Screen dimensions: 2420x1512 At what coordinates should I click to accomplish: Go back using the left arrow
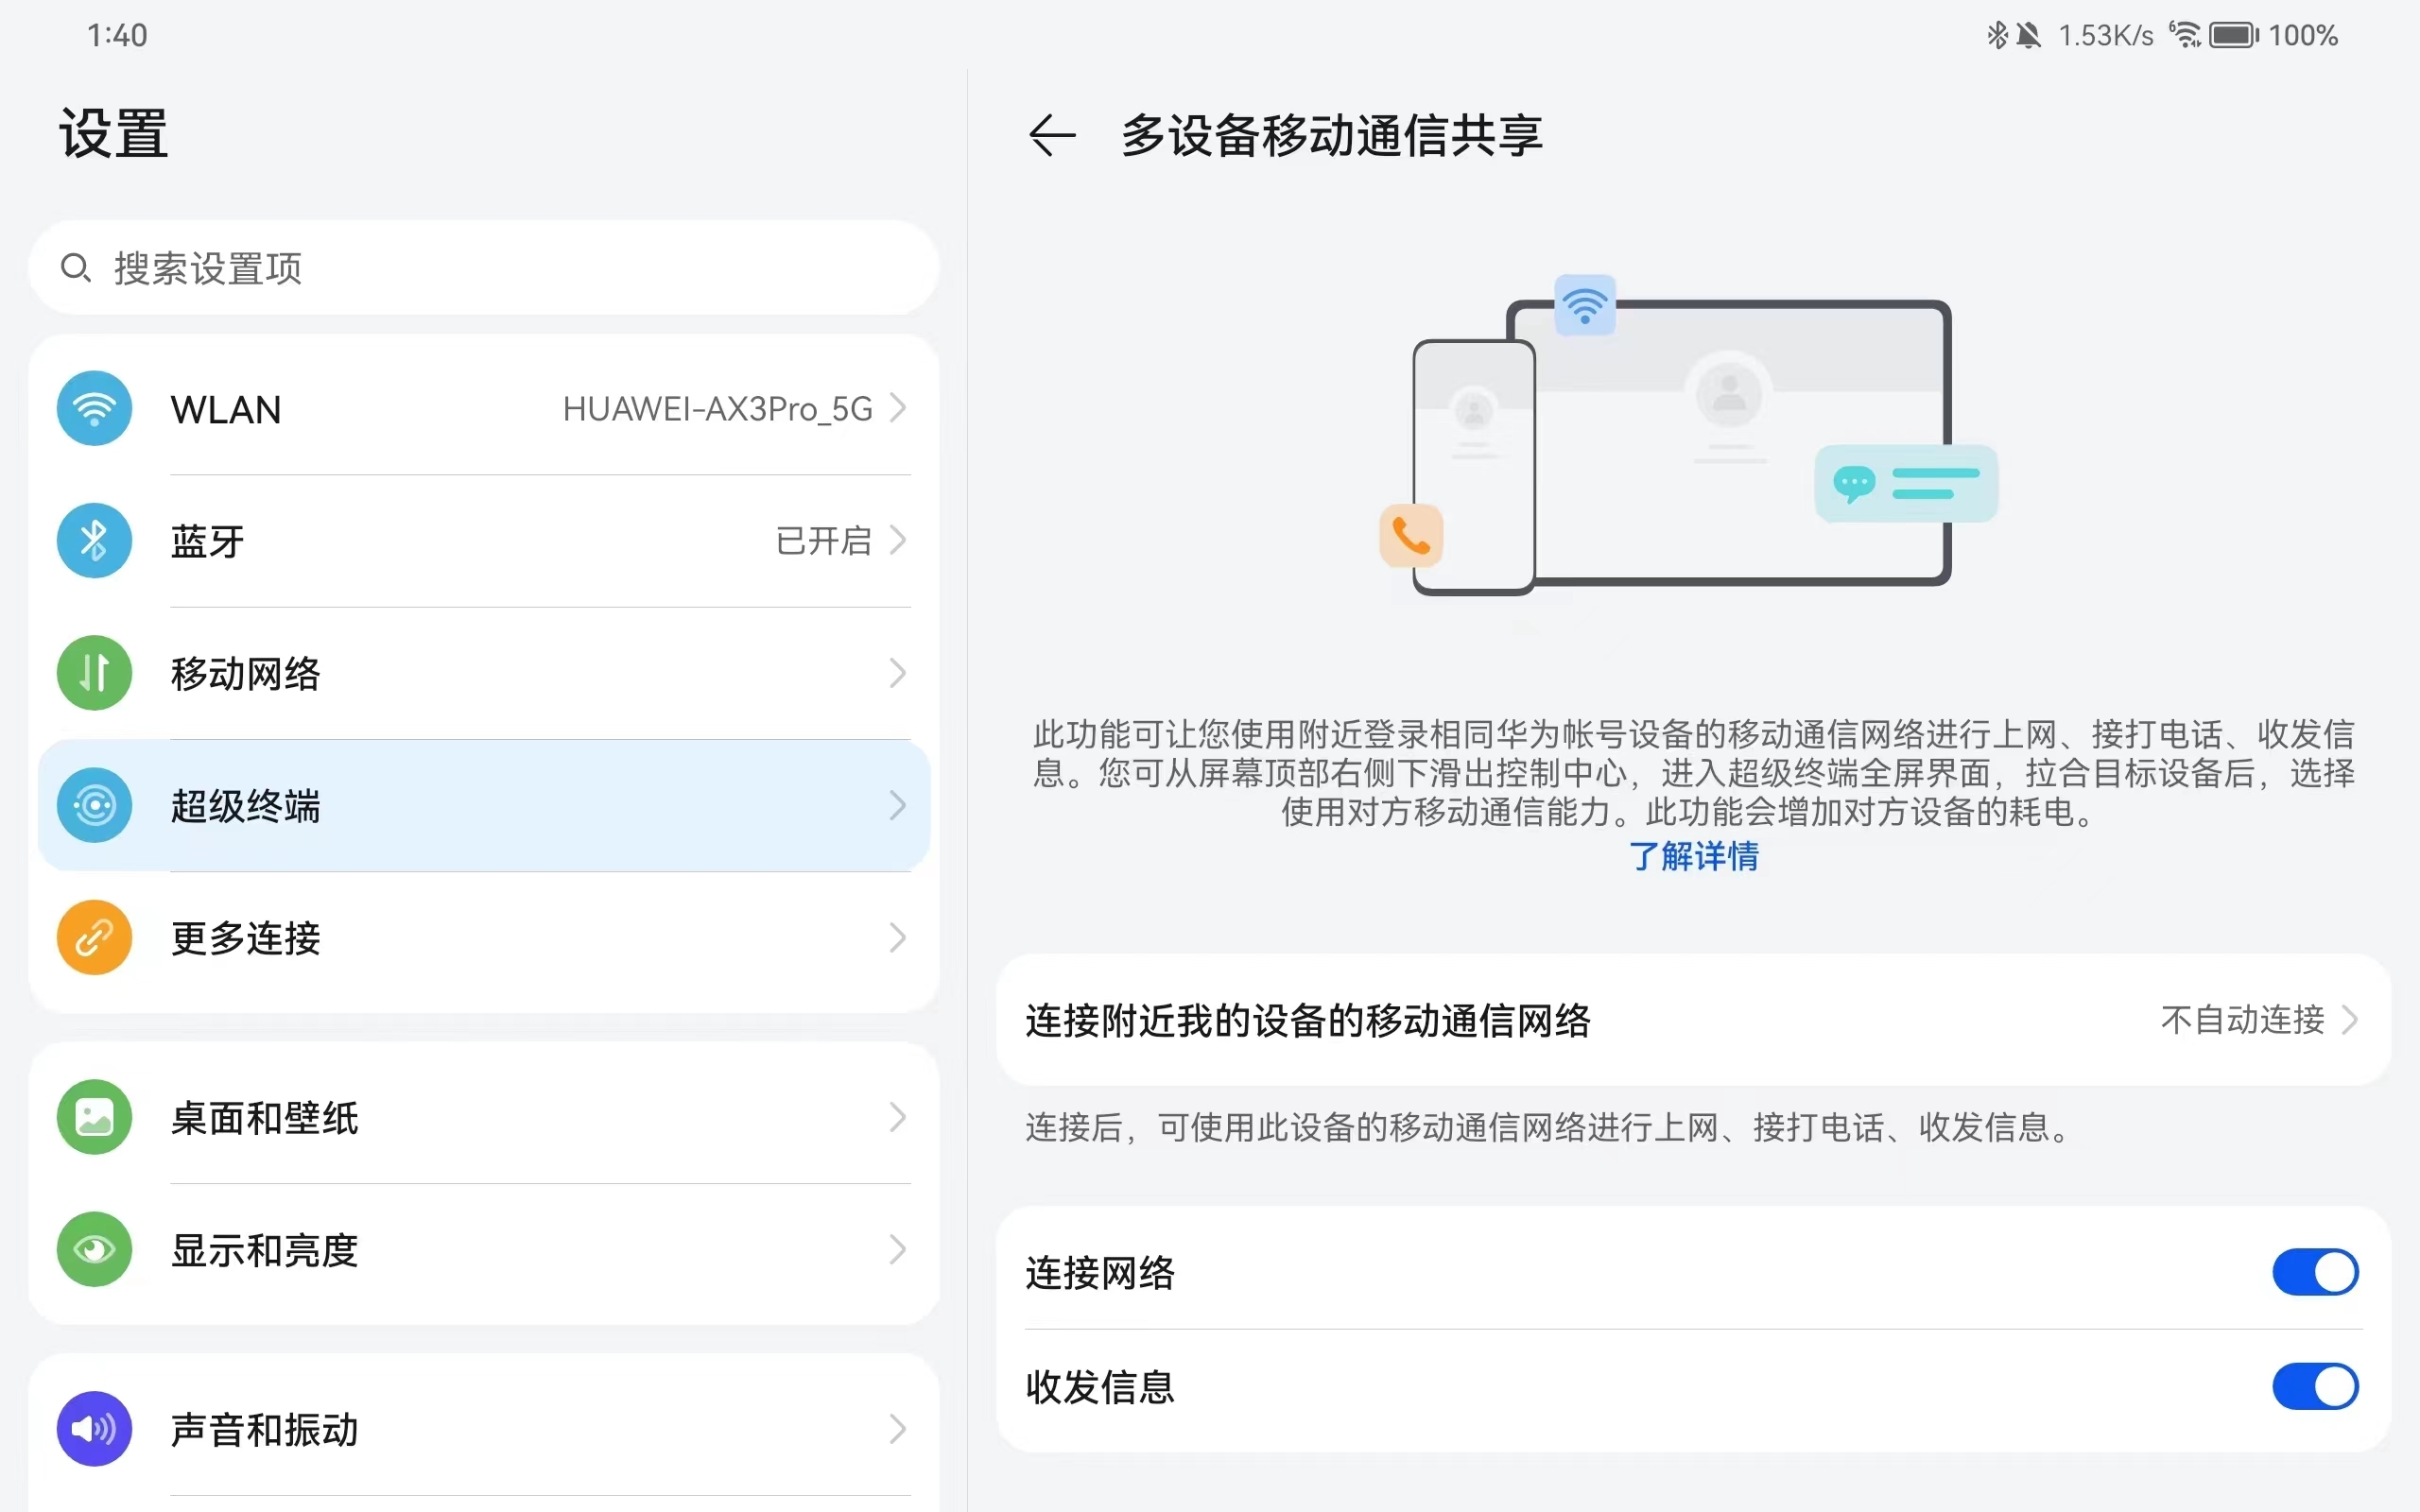(1051, 135)
